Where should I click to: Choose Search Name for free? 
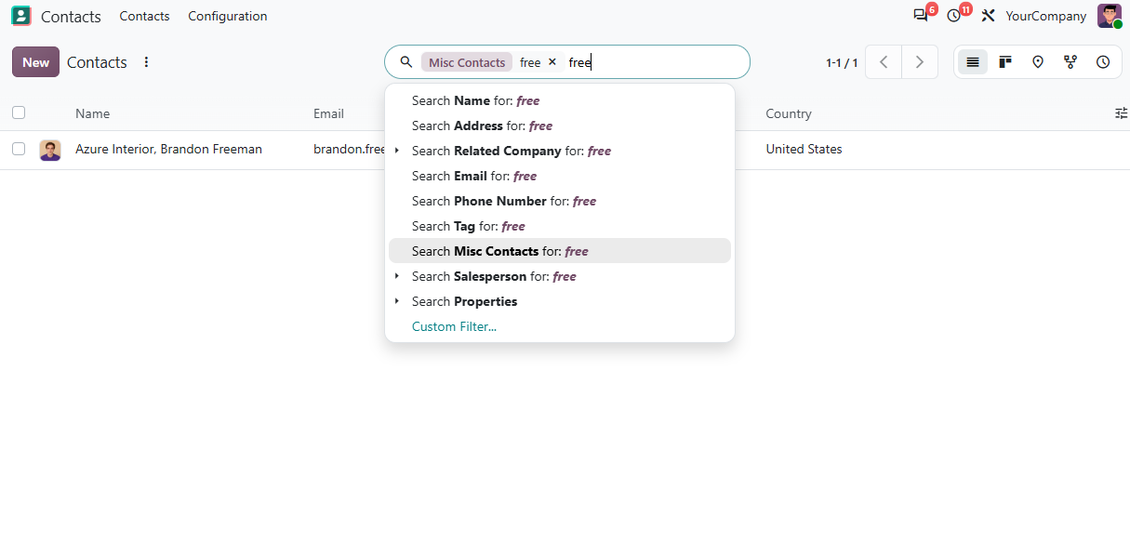(560, 101)
